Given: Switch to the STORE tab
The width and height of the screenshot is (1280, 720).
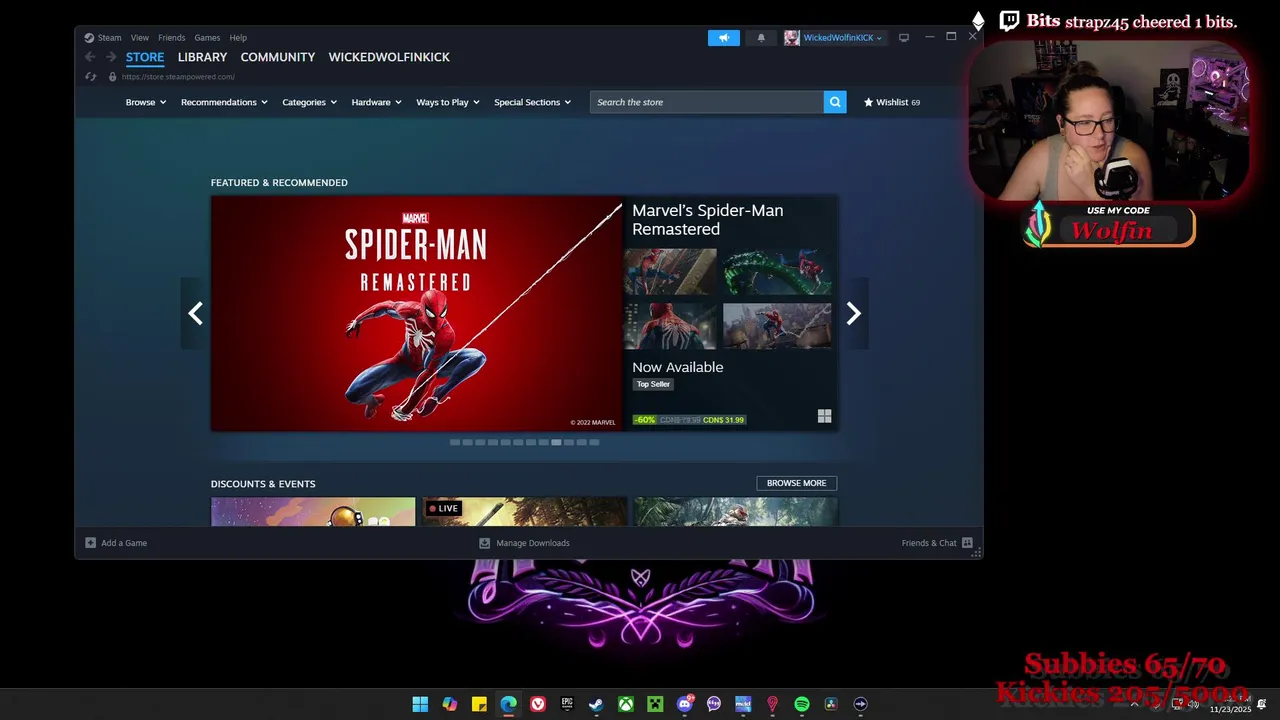Looking at the screenshot, I should tap(145, 57).
